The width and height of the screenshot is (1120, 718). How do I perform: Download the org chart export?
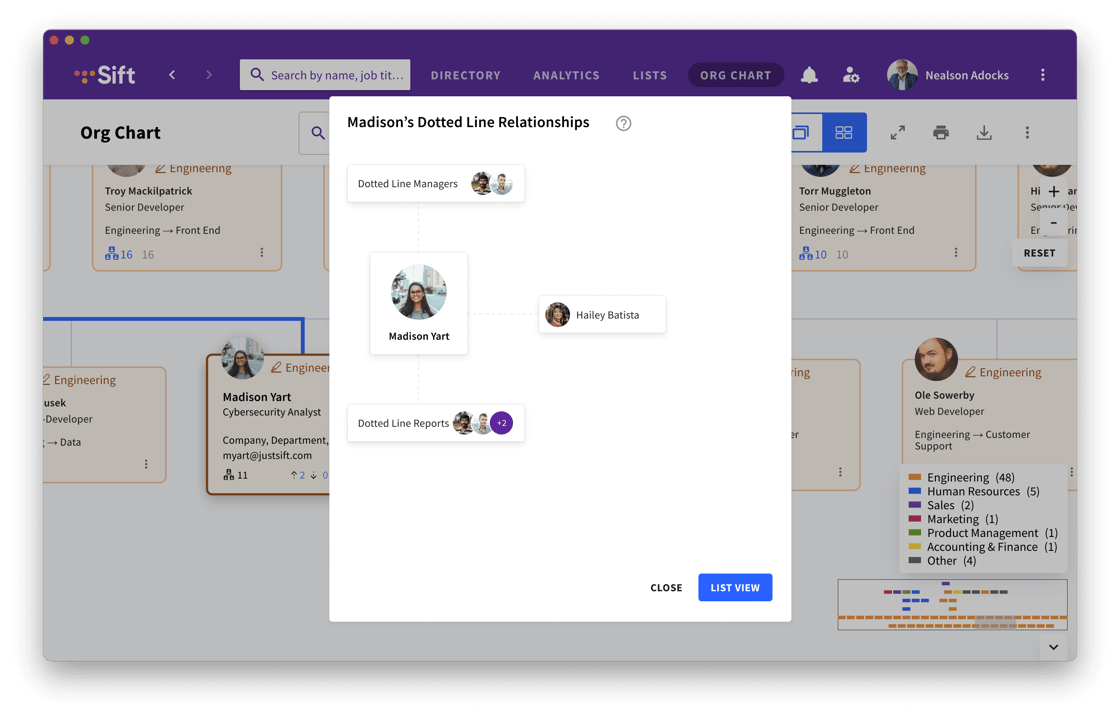click(x=984, y=132)
